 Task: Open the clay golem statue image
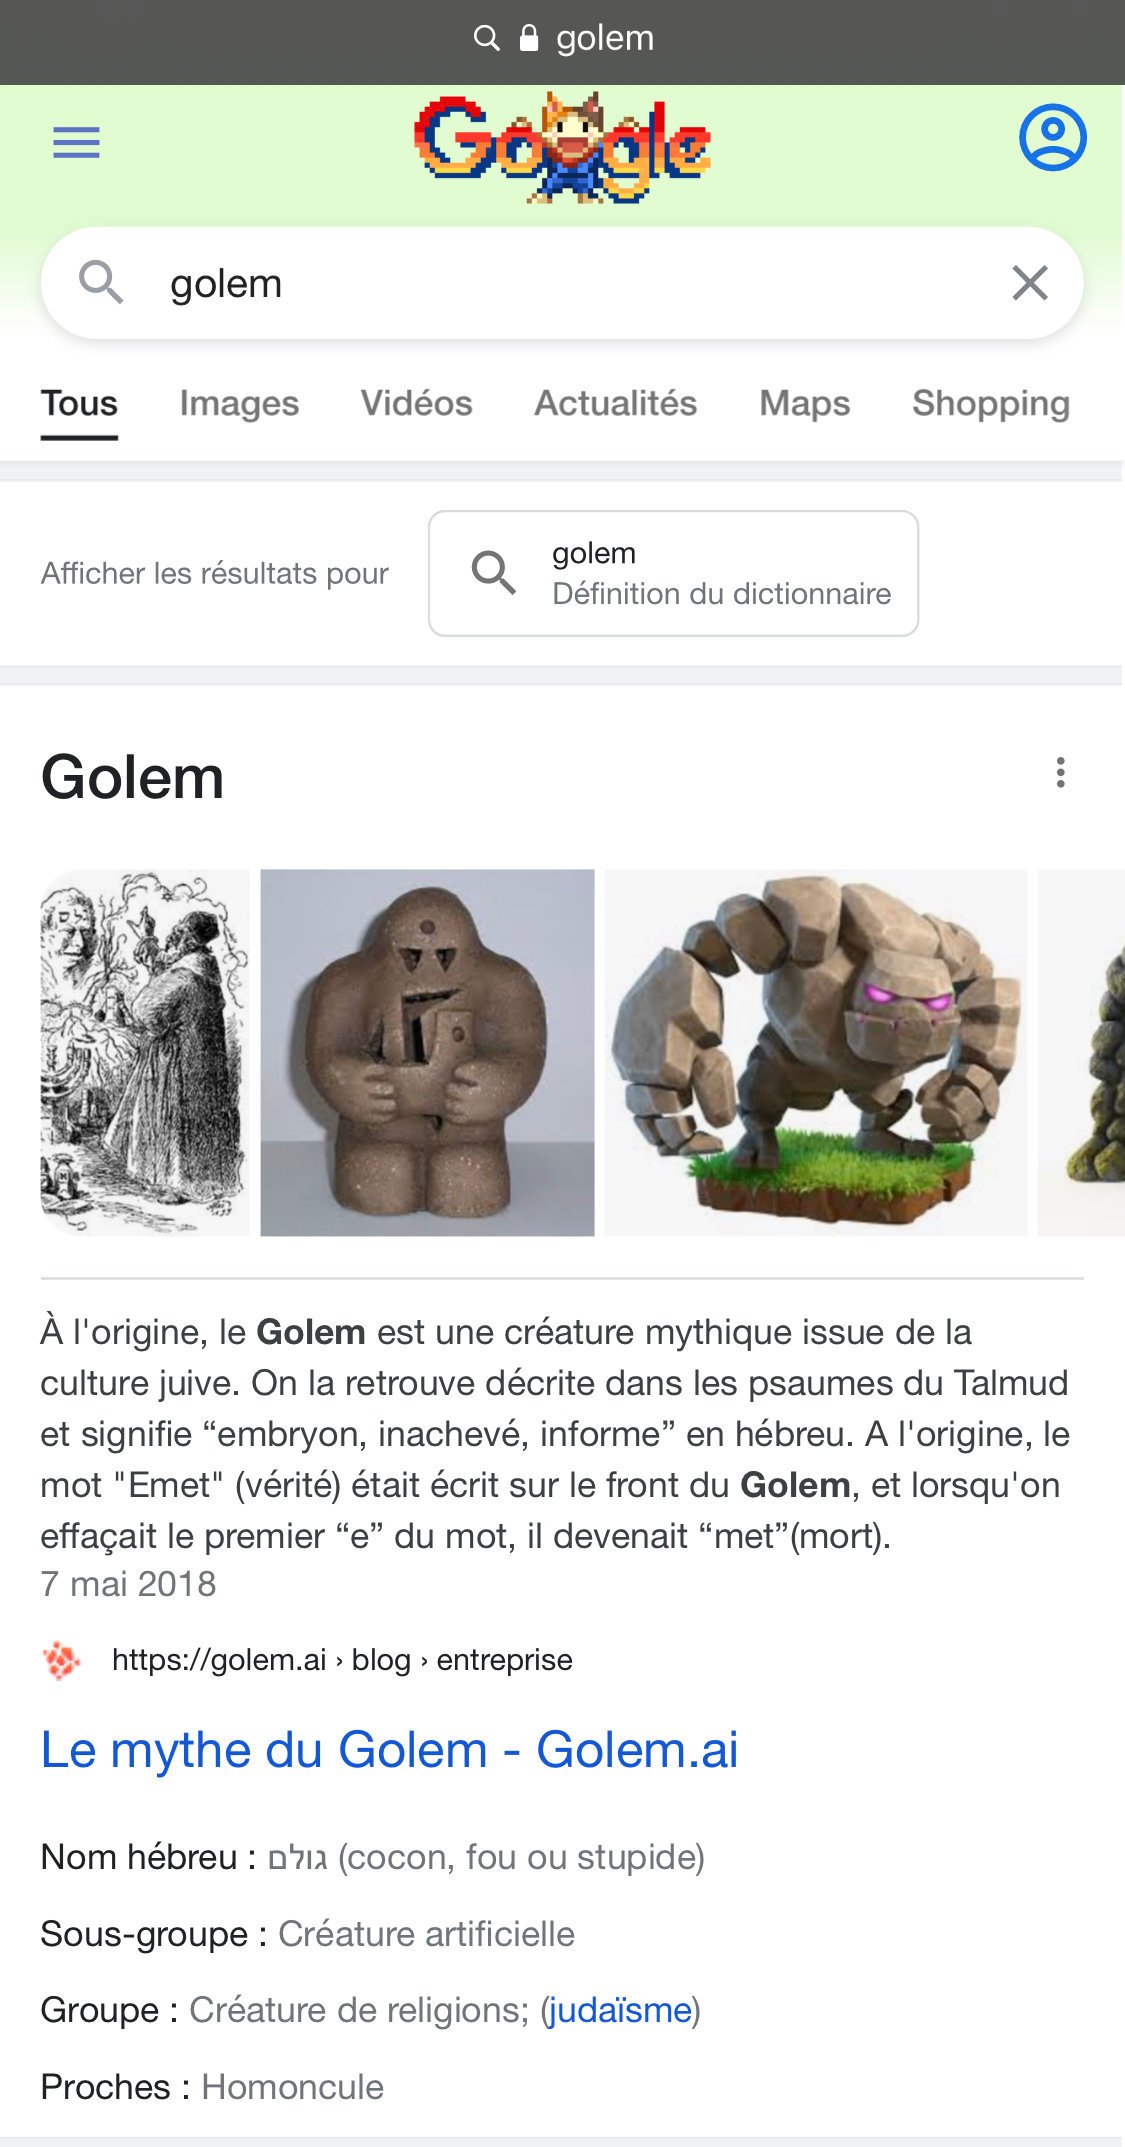(427, 1052)
